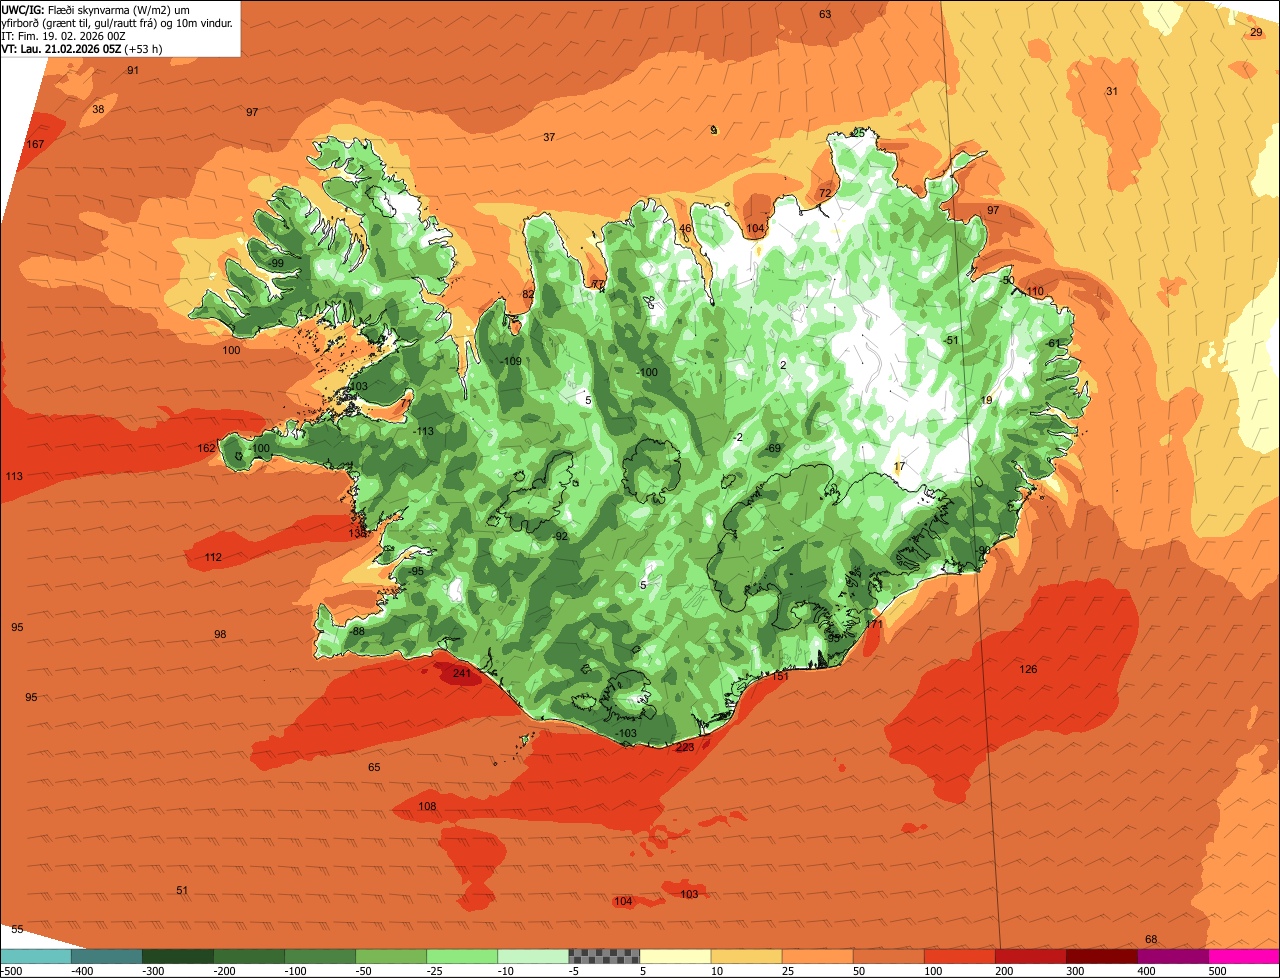The image size is (1280, 978).
Task: Select legend swatch between -400 and -300
Action: point(107,956)
